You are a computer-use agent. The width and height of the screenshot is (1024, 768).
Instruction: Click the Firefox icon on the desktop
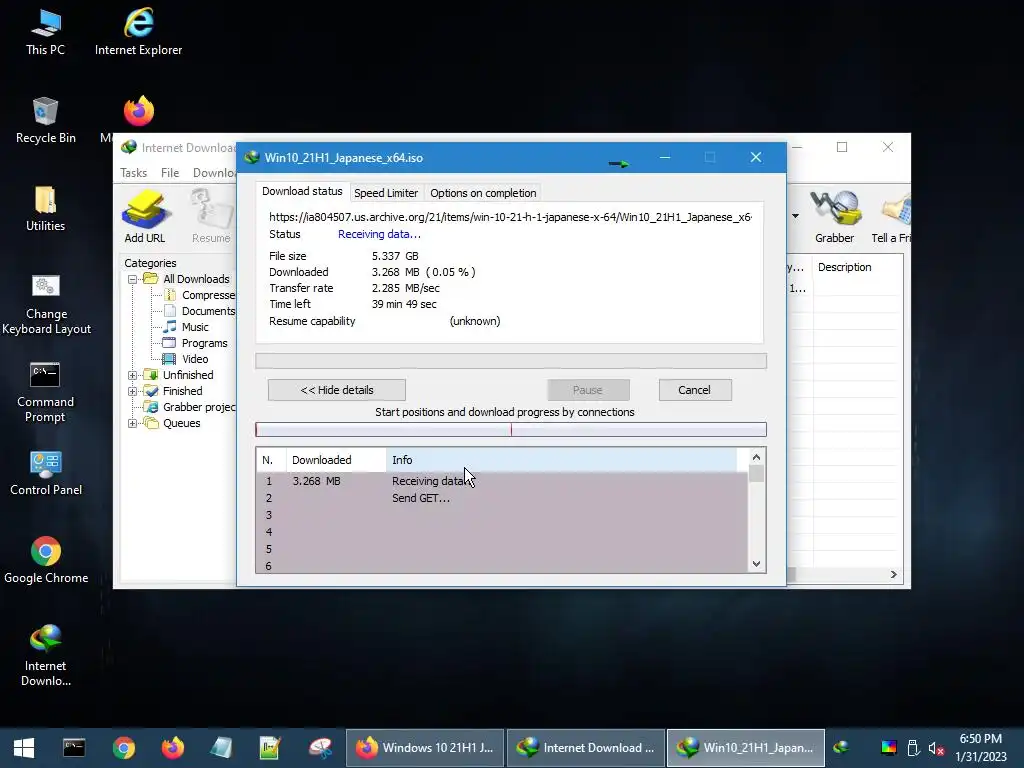coord(138,112)
